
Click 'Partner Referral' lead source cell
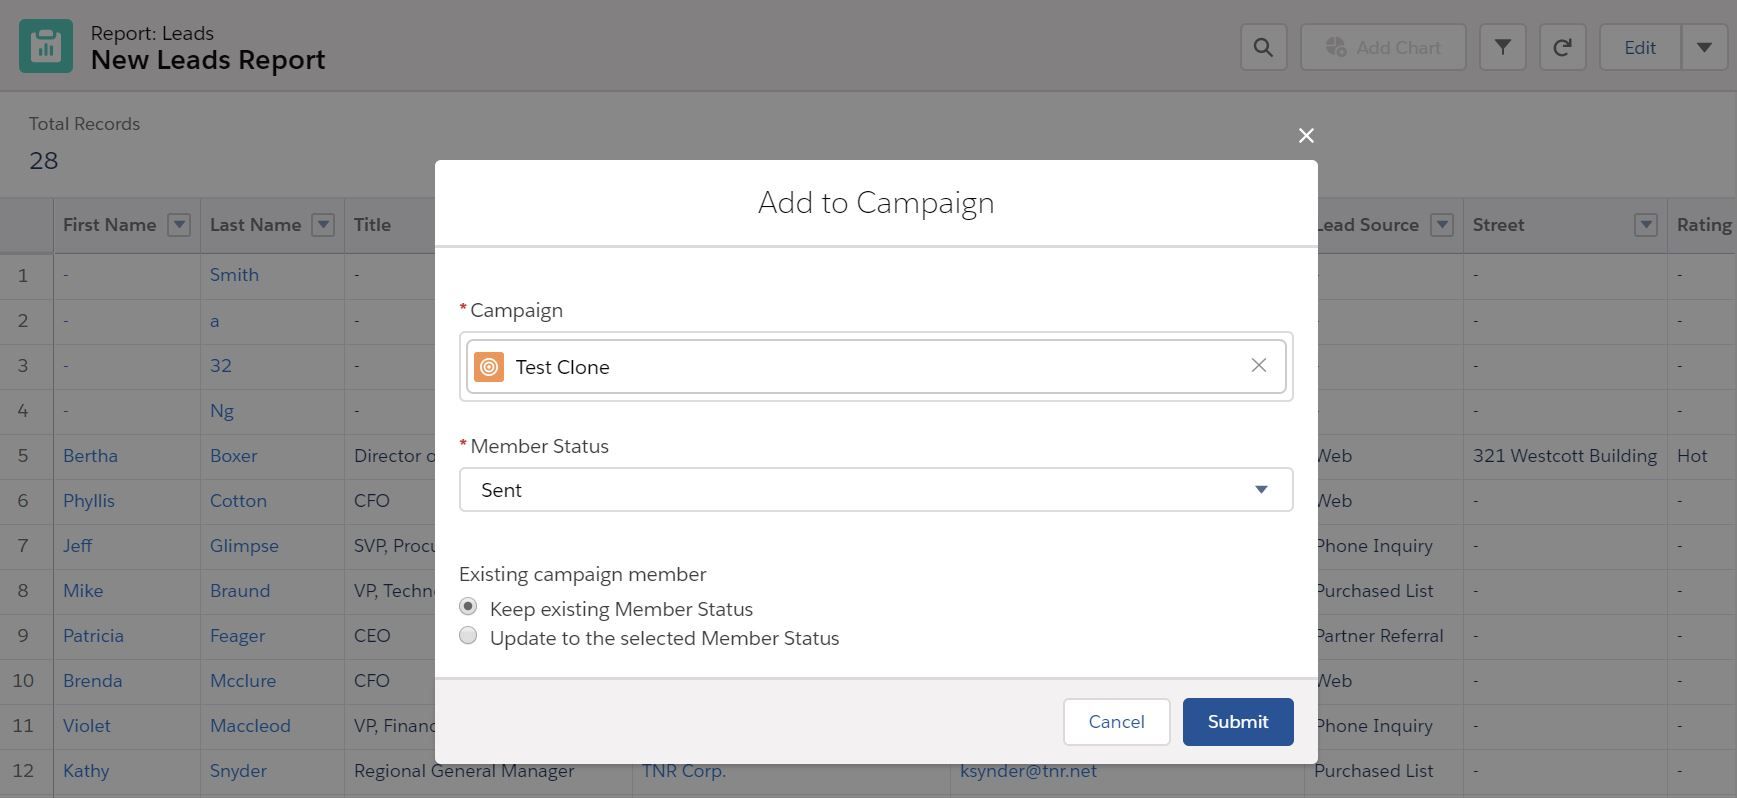point(1379,636)
